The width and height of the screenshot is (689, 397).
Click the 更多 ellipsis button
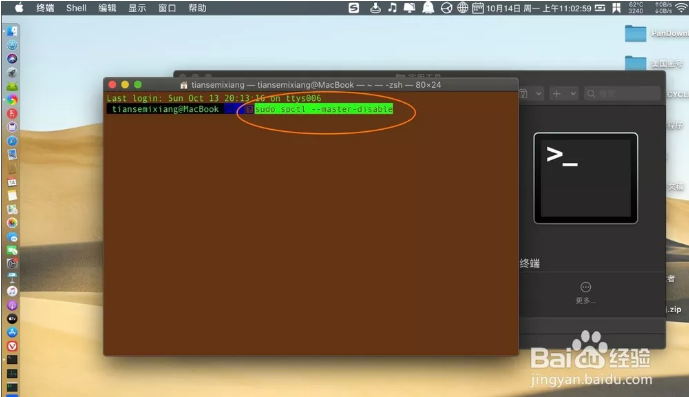(x=585, y=287)
